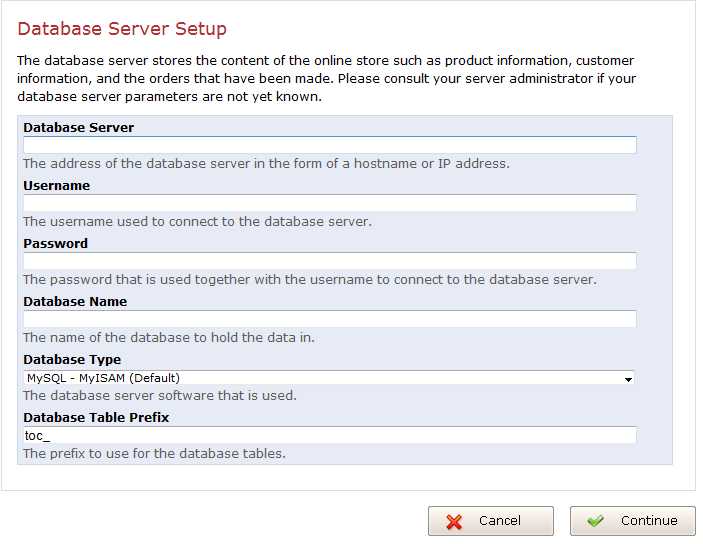Click the Username field label
703x544 pixels.
pyautogui.click(x=56, y=185)
